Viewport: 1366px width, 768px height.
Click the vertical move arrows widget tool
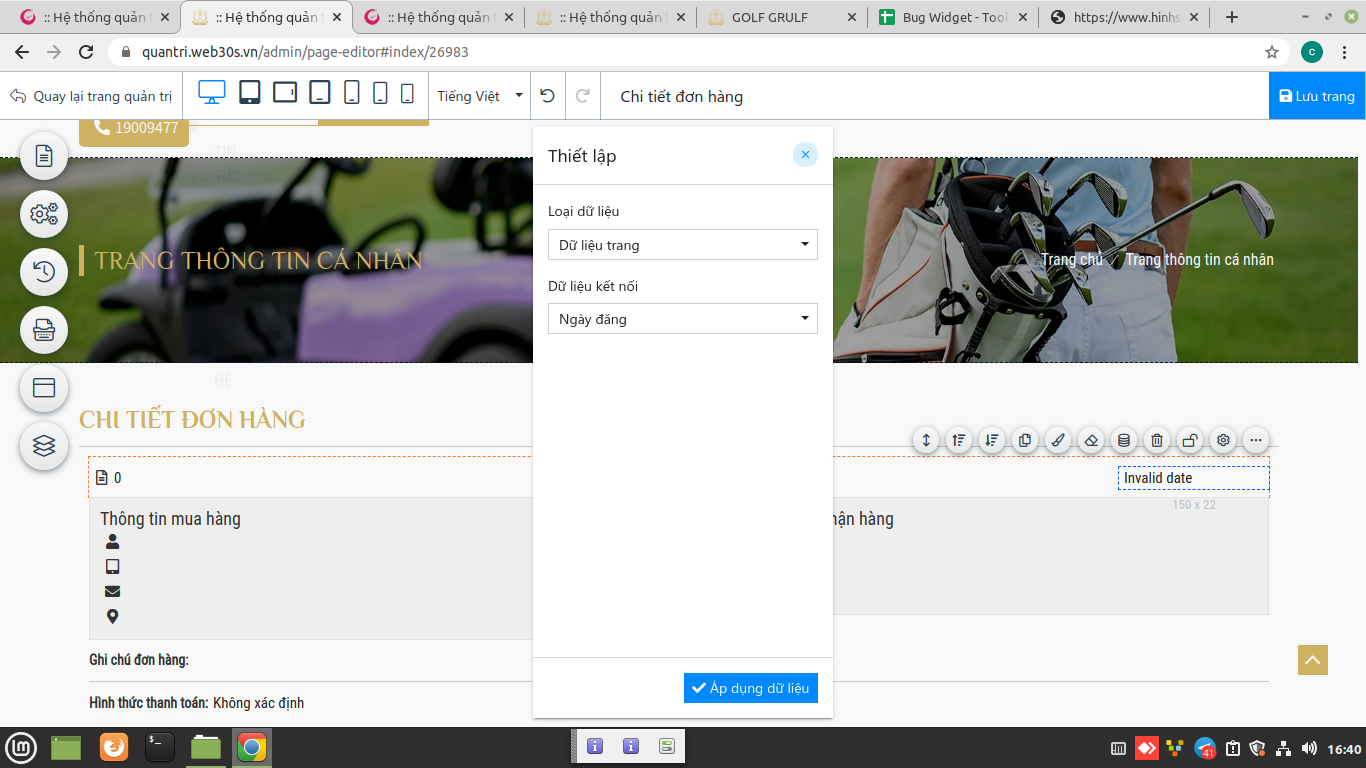click(x=926, y=440)
